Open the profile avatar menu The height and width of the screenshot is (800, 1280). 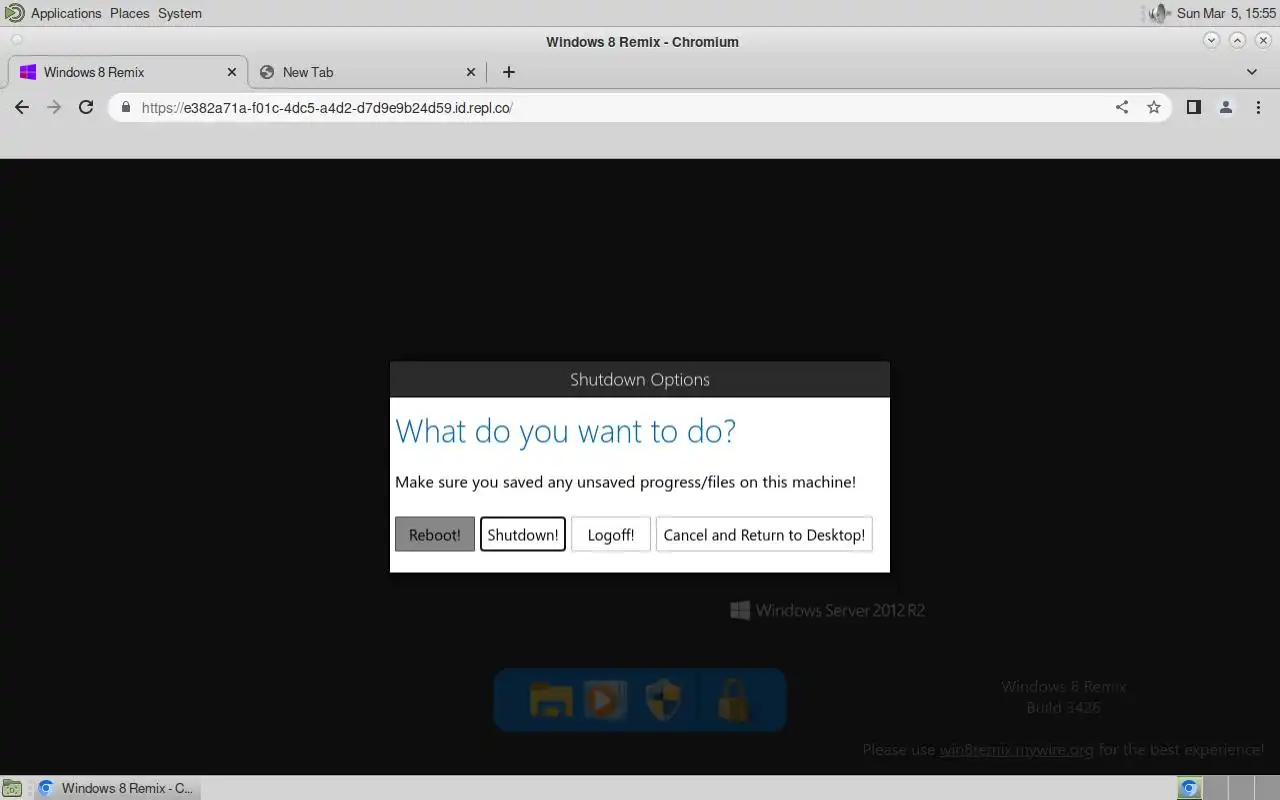(1226, 107)
